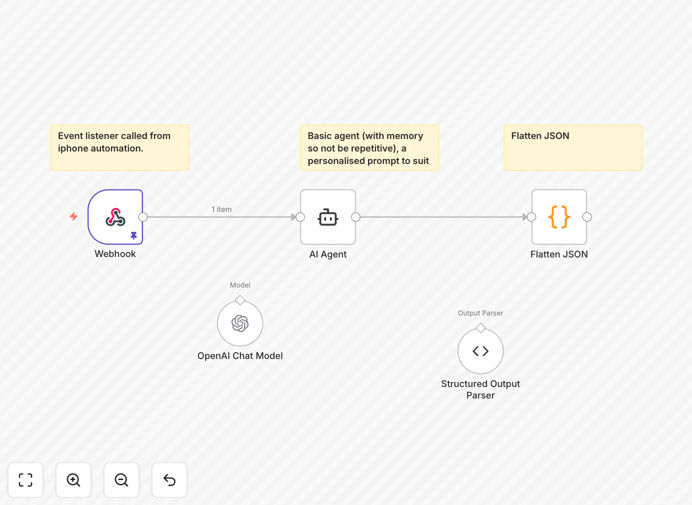This screenshot has height=505, width=692.
Task: Zoom in on the canvas
Action: (73, 480)
